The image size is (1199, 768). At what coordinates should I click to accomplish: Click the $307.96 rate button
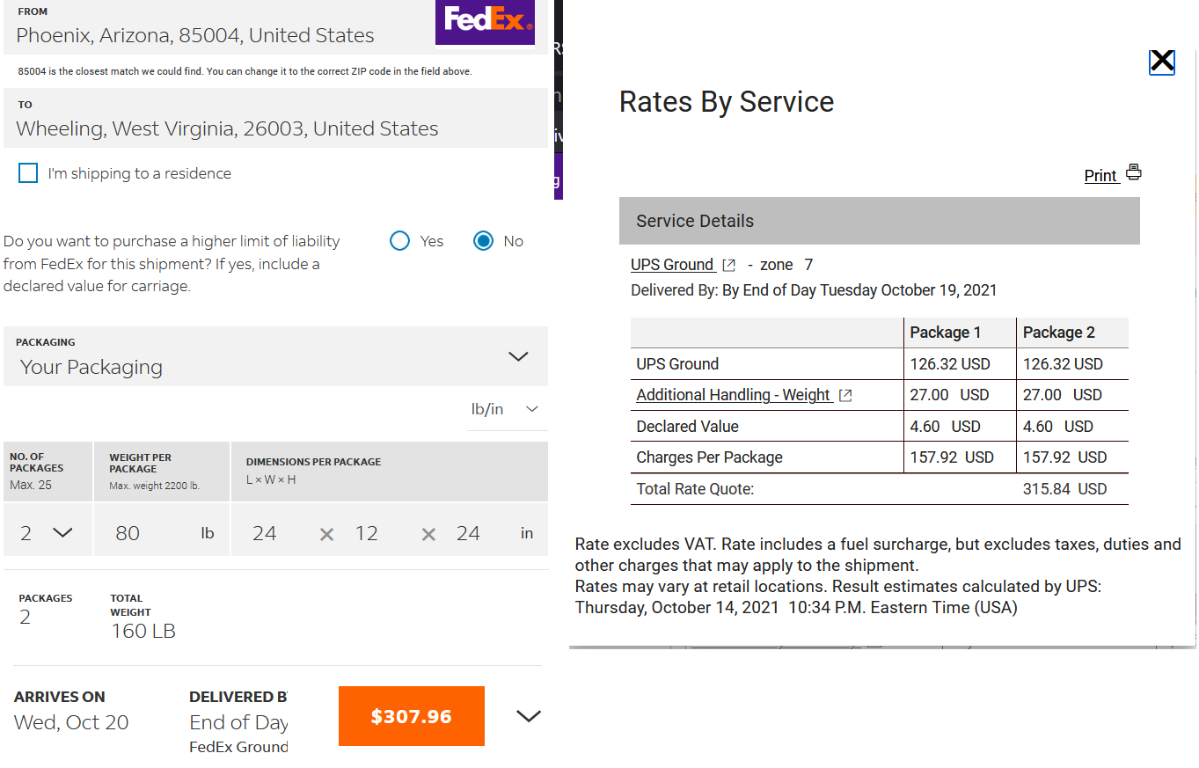411,716
